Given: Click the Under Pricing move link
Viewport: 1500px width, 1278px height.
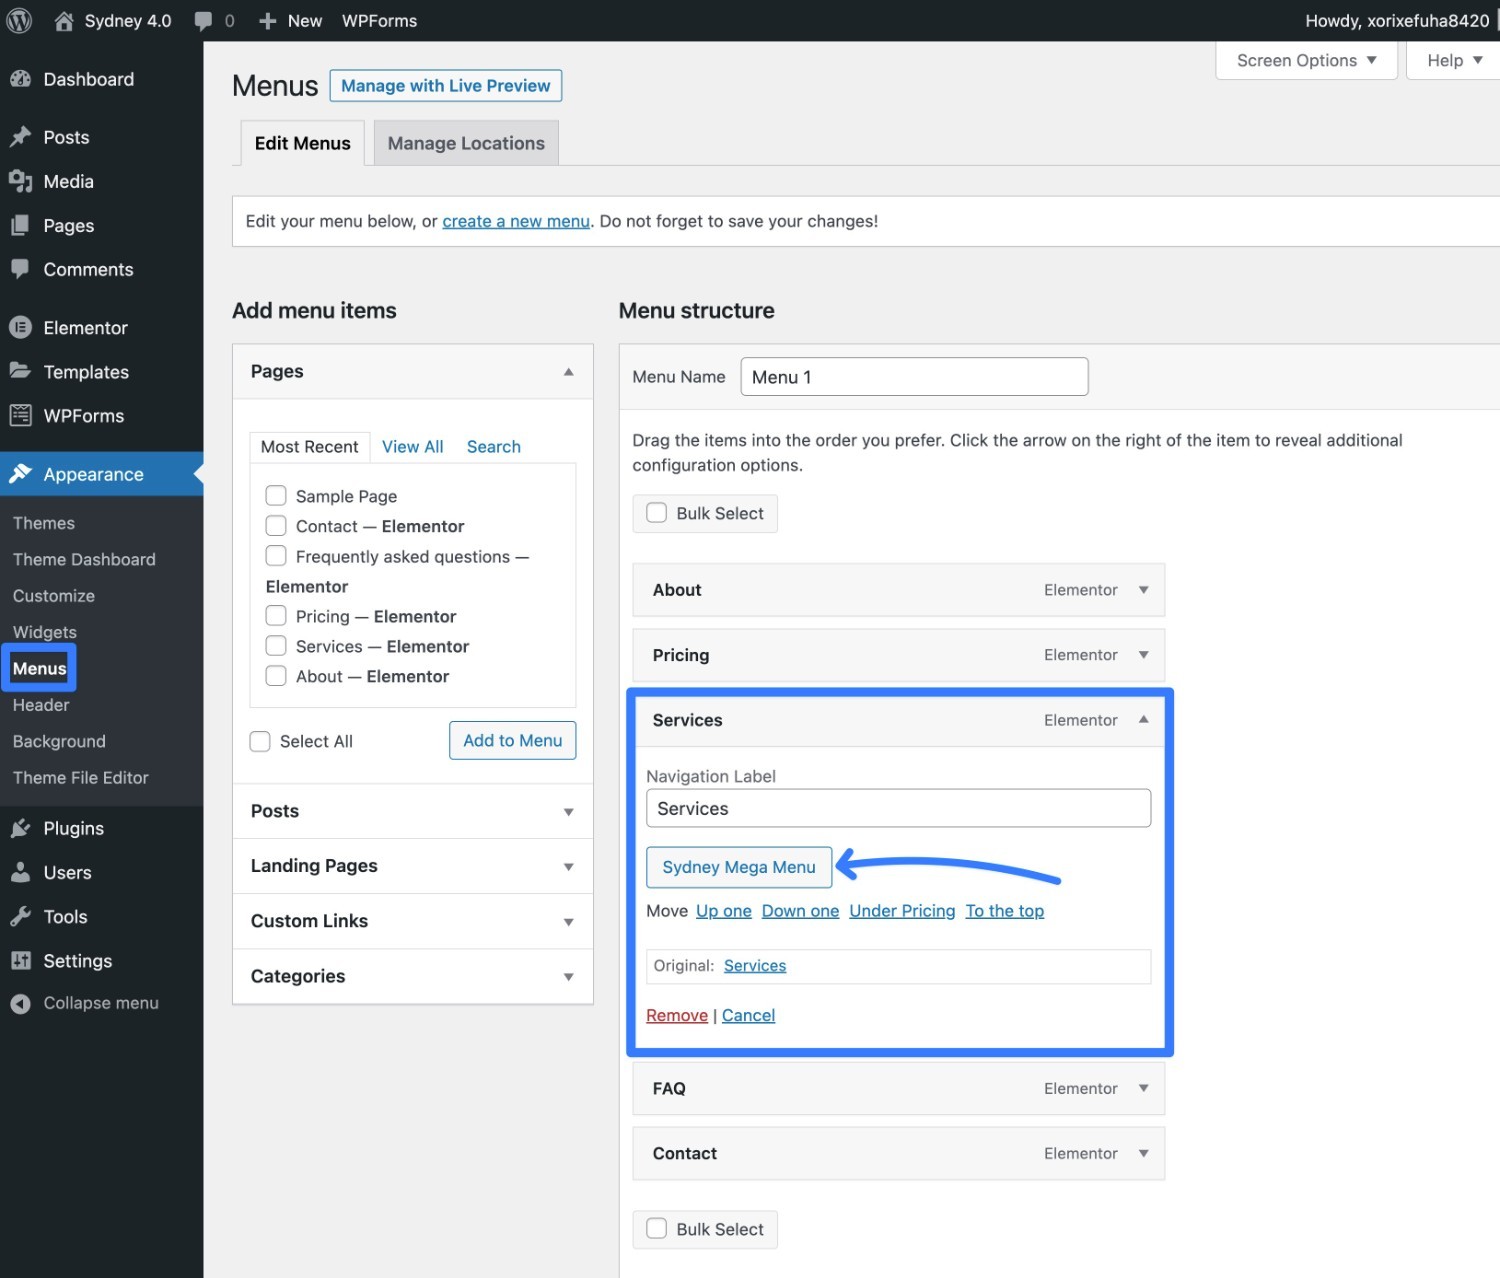Looking at the screenshot, I should pos(902,911).
